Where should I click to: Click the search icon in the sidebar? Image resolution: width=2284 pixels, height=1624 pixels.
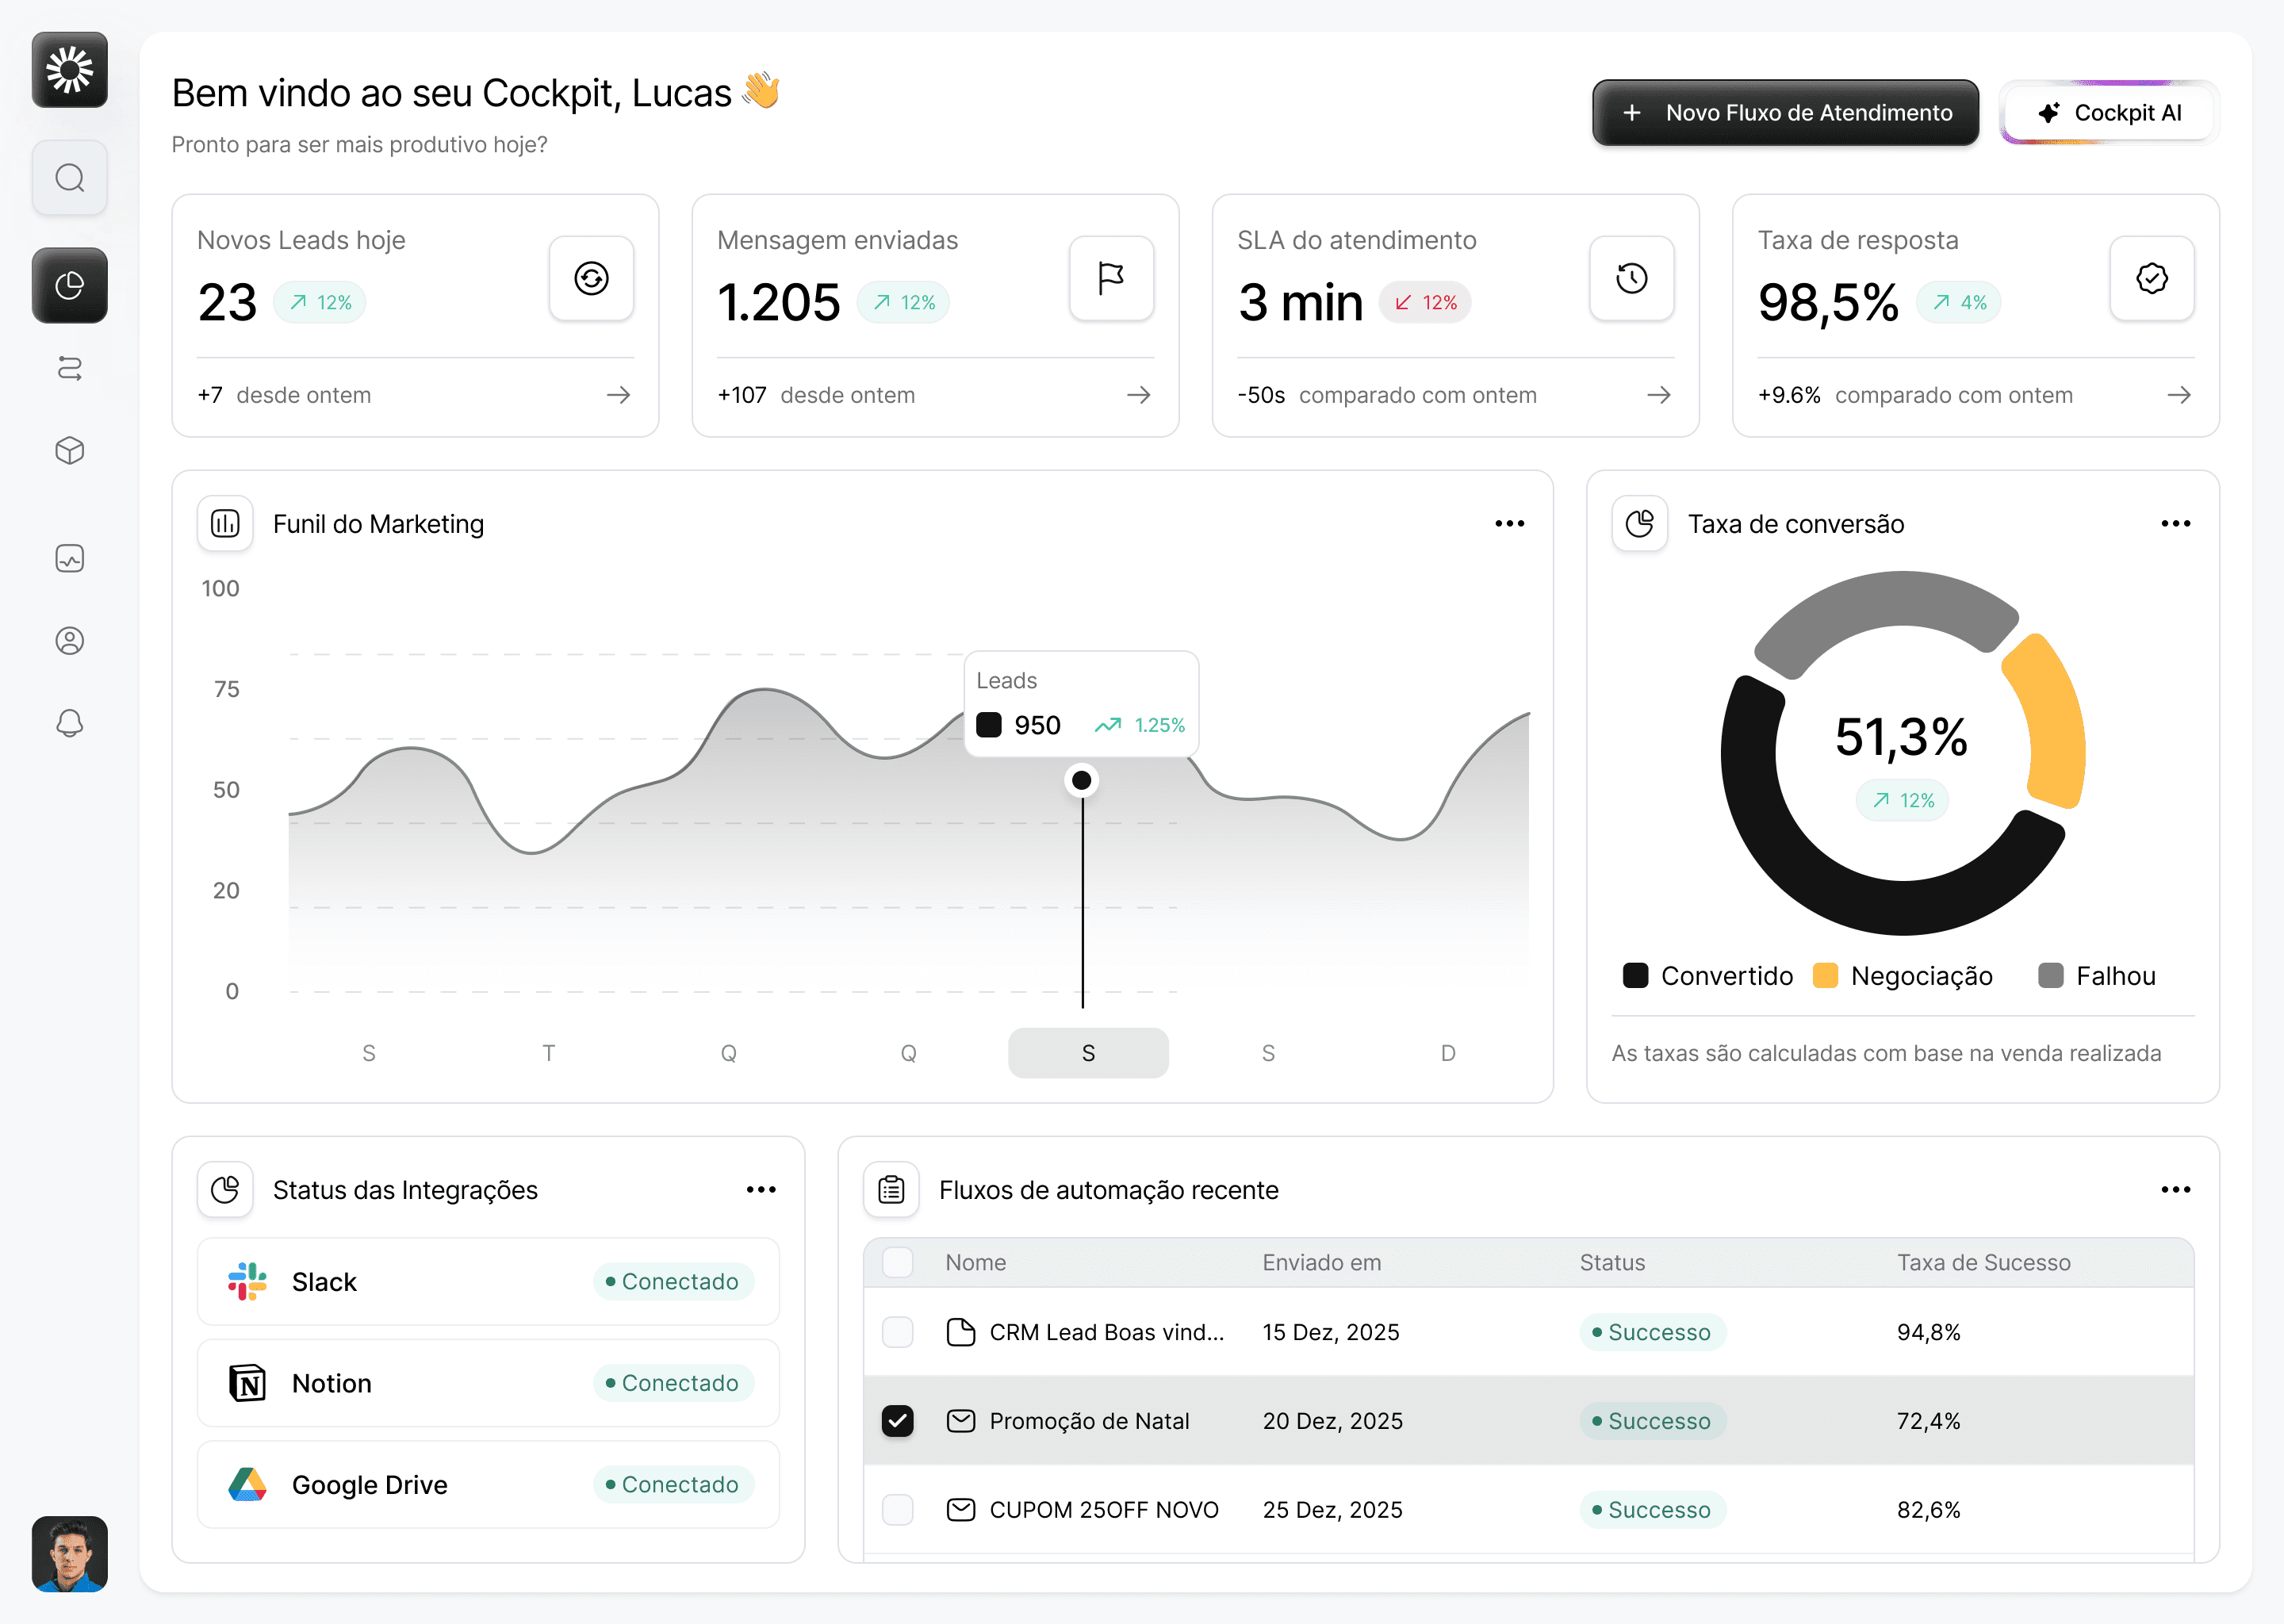(x=69, y=178)
